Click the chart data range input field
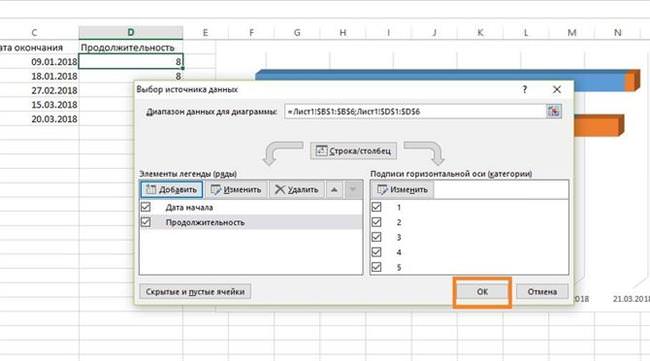 tap(415, 111)
